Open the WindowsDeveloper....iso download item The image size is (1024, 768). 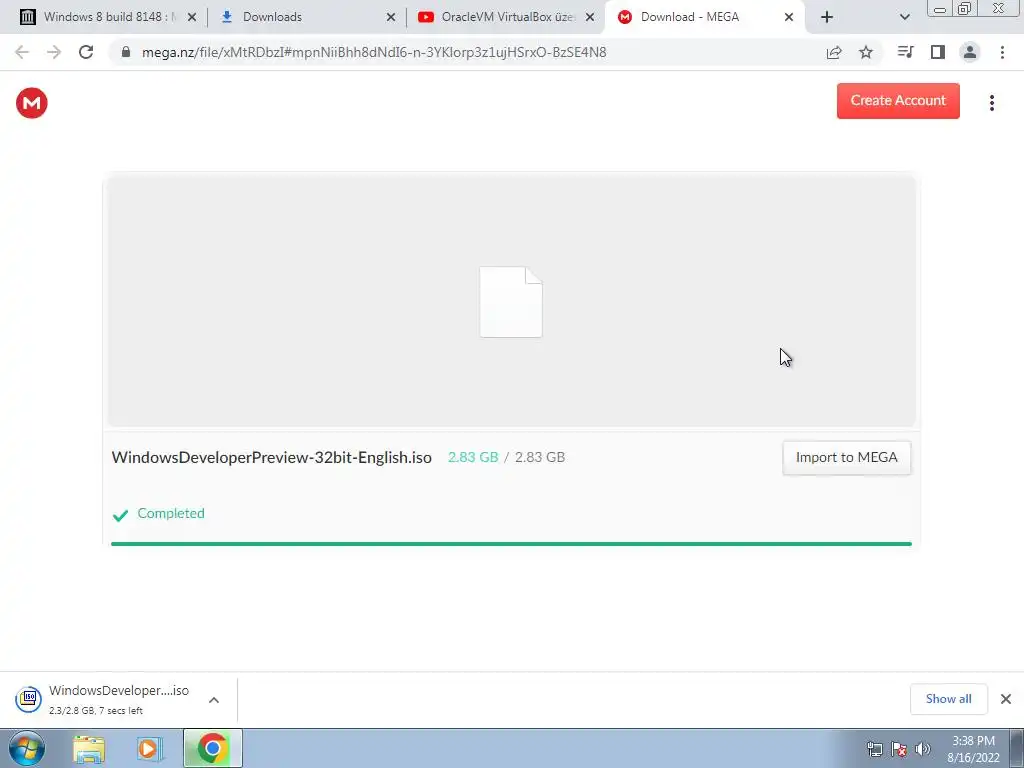coord(119,699)
